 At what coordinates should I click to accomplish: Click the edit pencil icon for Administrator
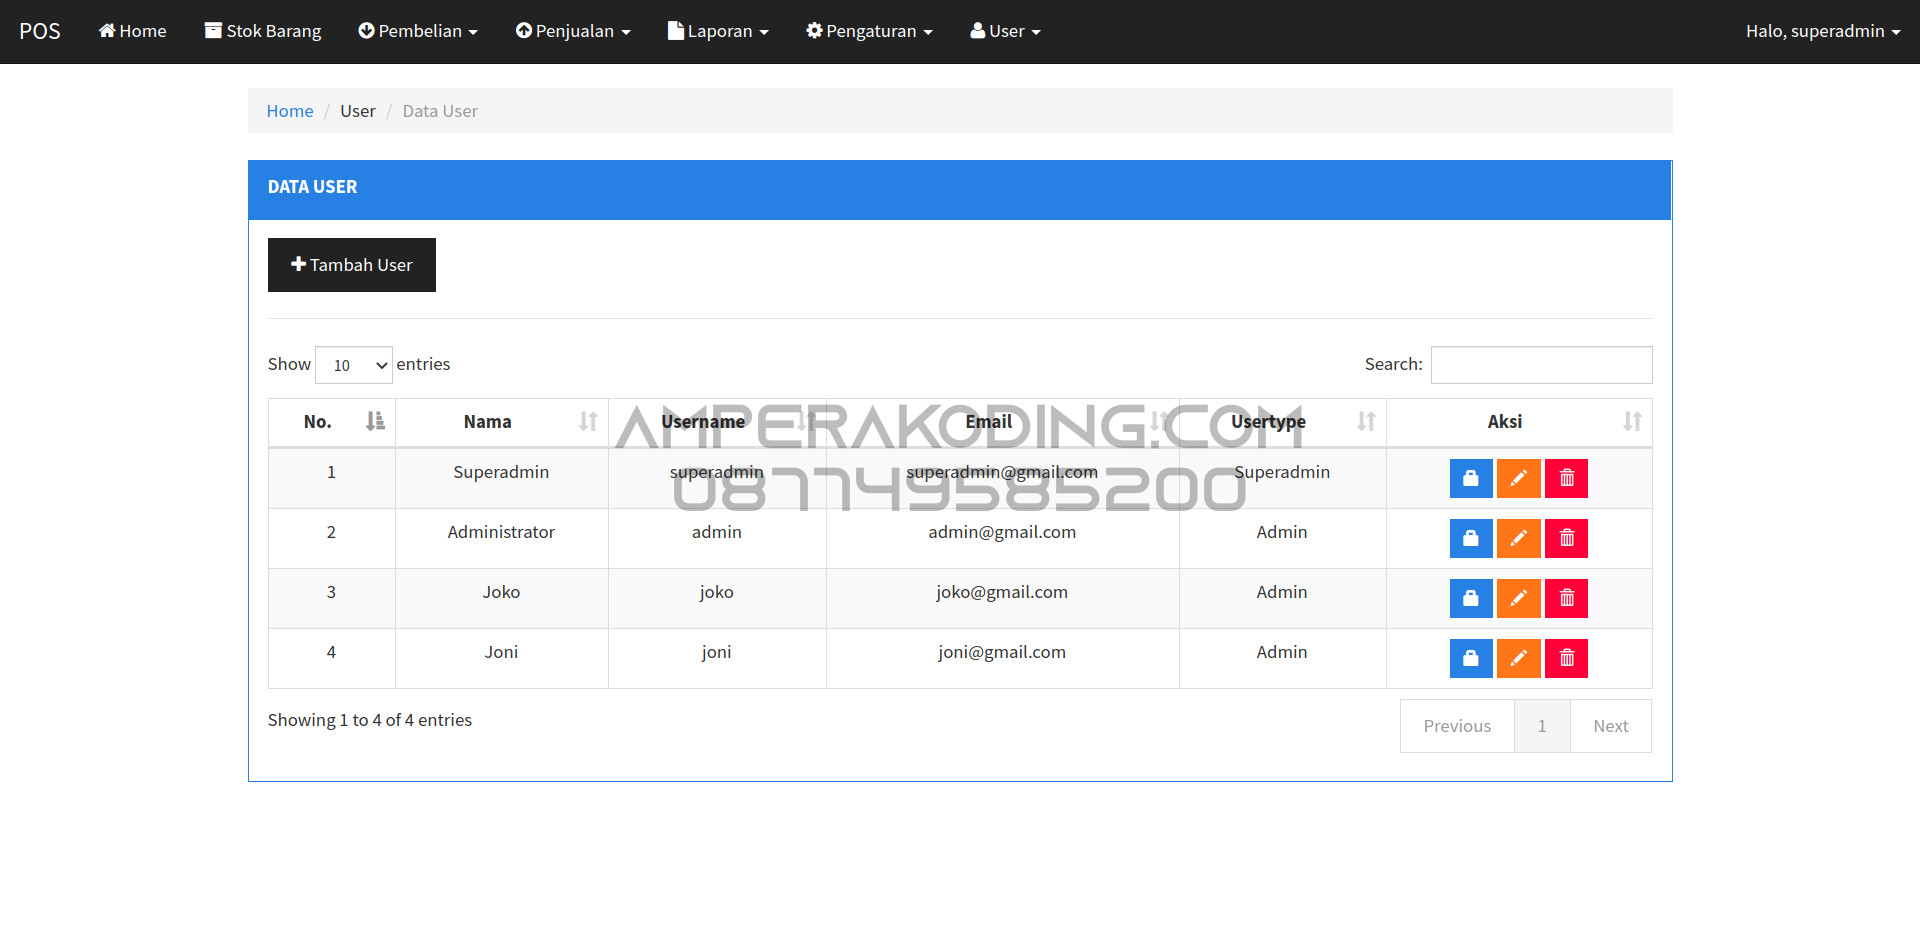1518,539
